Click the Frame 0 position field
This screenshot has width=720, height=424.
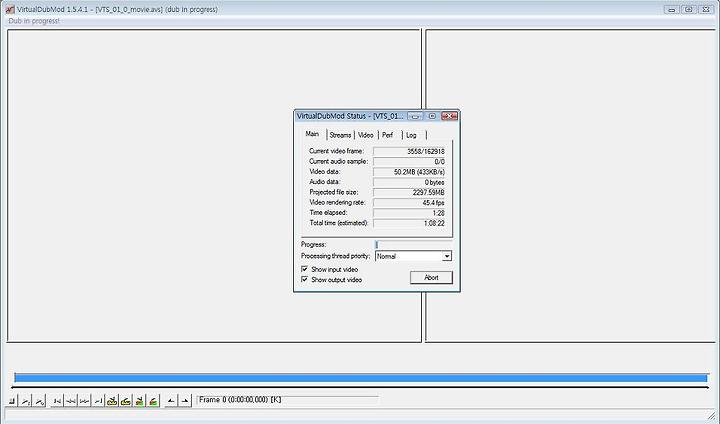(x=287, y=400)
